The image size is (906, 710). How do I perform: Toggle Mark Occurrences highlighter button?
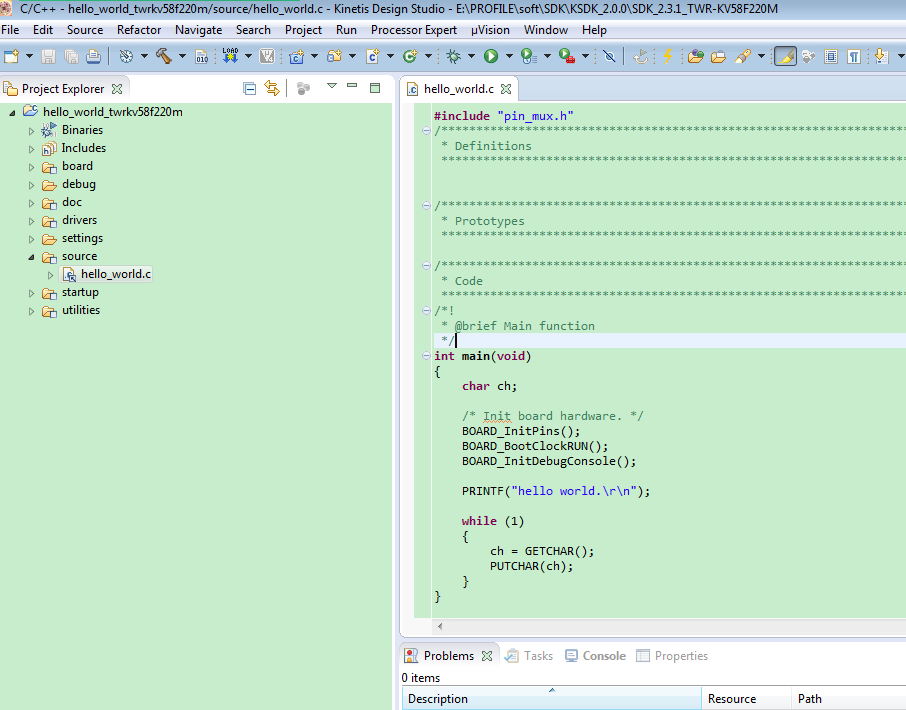785,56
